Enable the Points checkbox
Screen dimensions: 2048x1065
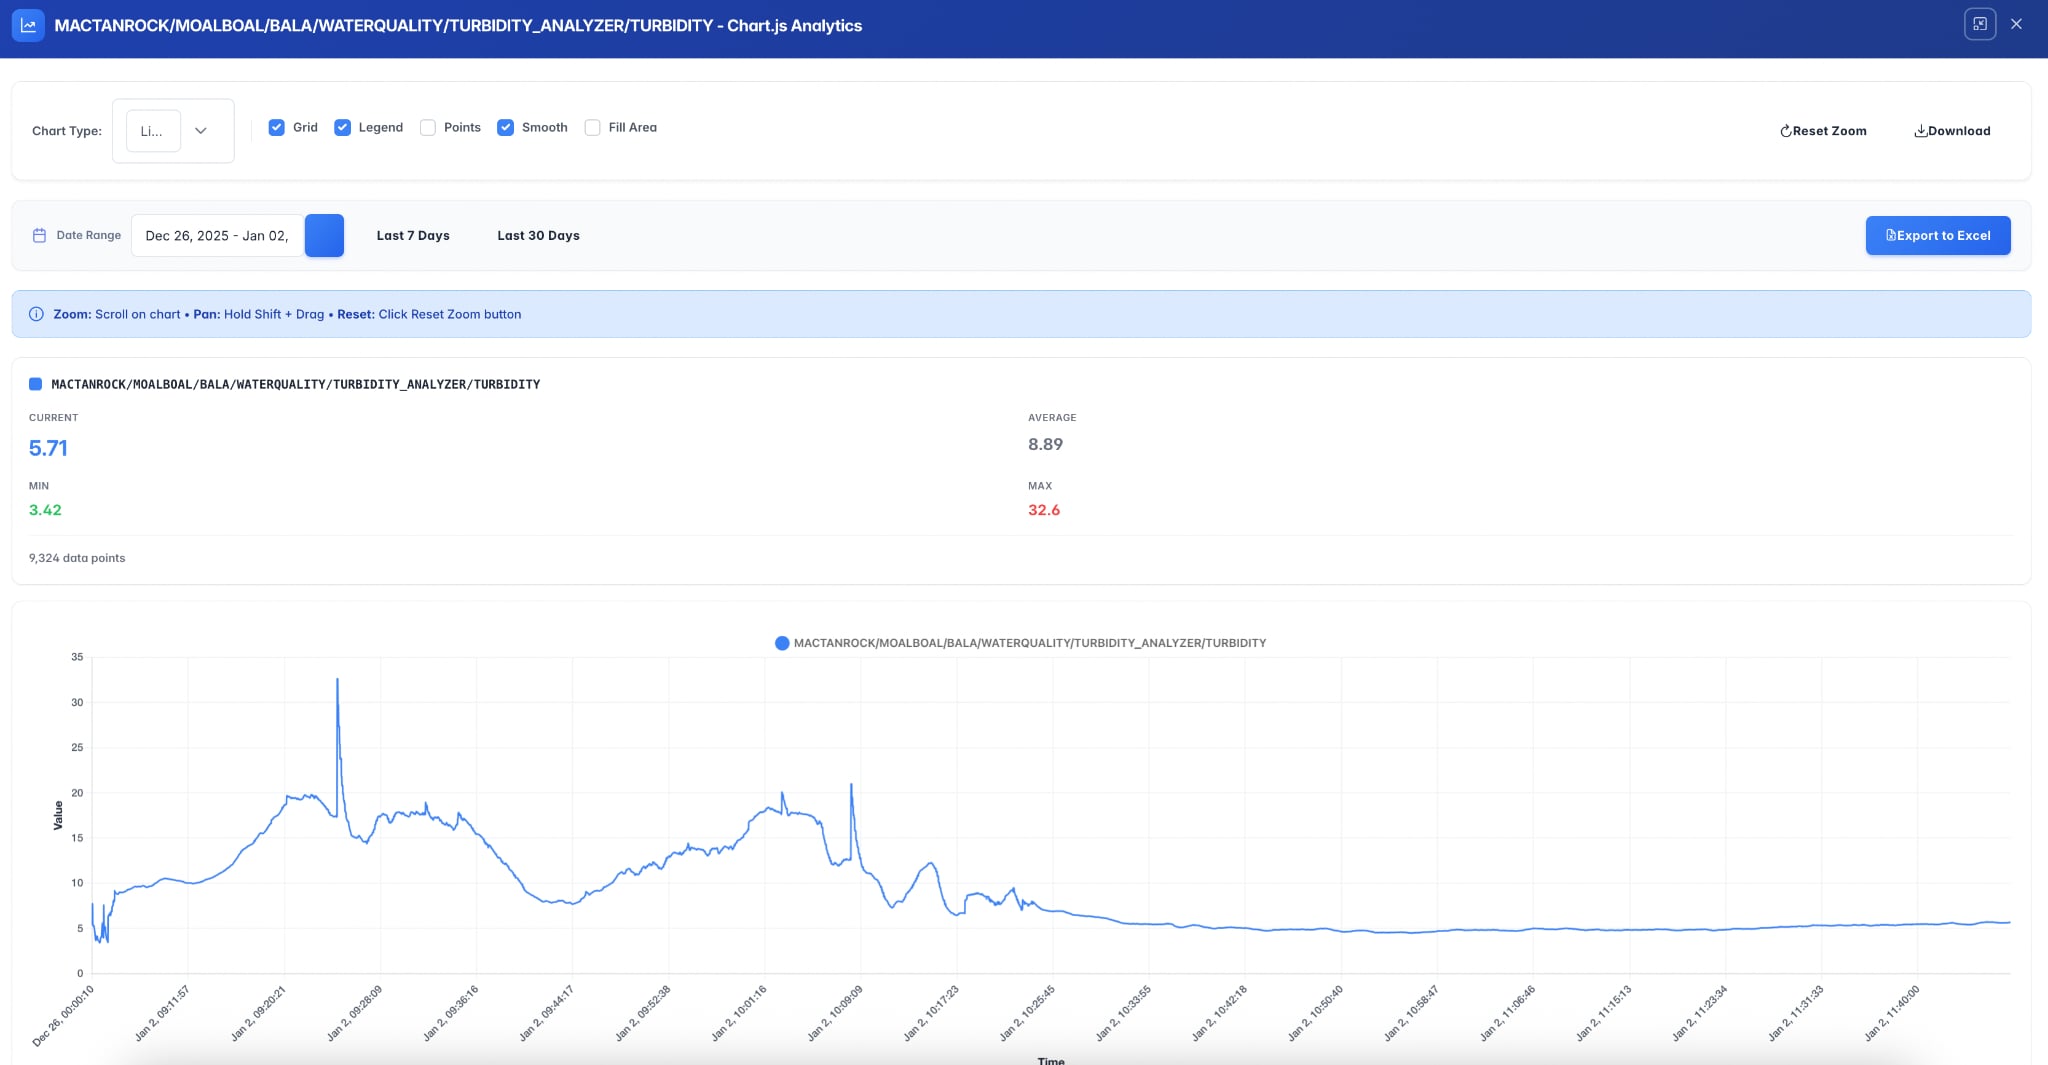[x=428, y=127]
